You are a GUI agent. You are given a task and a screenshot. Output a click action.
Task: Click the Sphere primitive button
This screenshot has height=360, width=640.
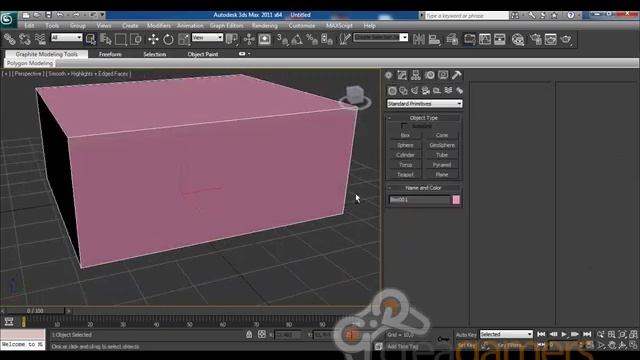(x=405, y=145)
